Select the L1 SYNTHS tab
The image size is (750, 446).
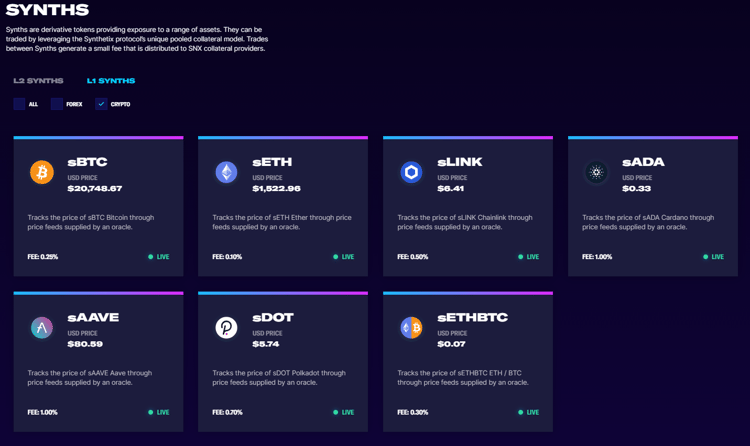coord(111,81)
